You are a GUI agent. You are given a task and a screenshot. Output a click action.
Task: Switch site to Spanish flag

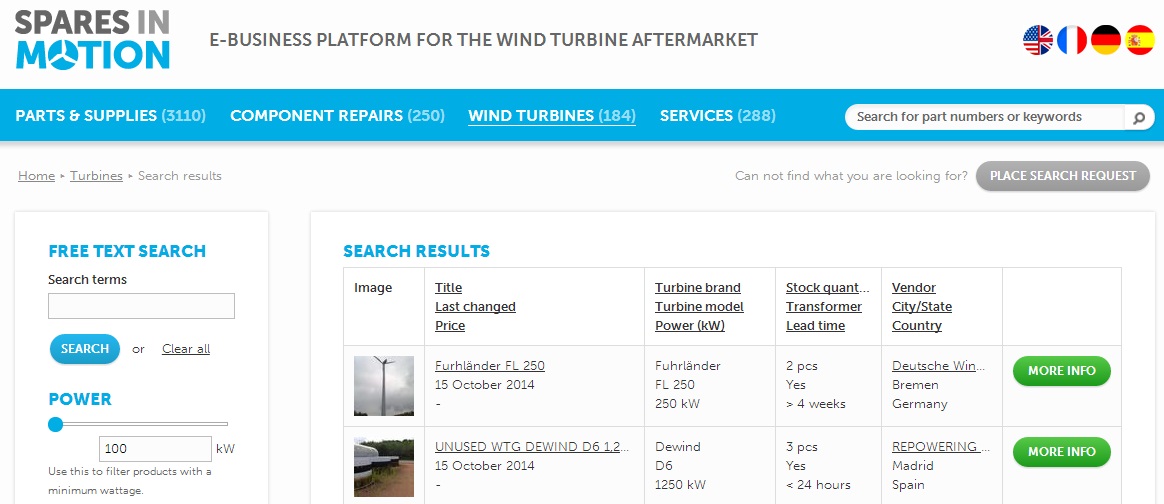[x=1140, y=40]
